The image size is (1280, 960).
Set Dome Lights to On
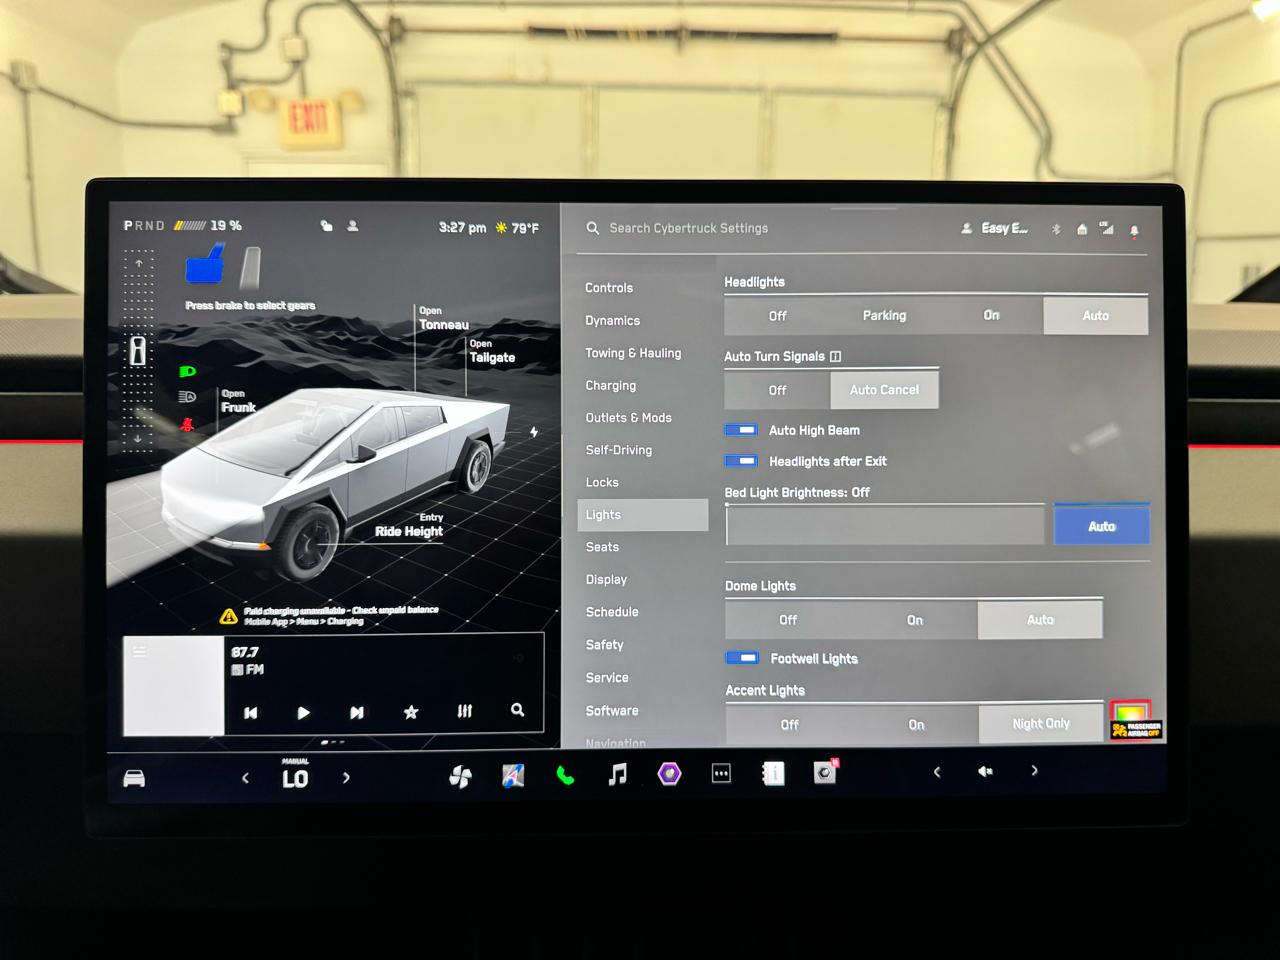pos(915,620)
